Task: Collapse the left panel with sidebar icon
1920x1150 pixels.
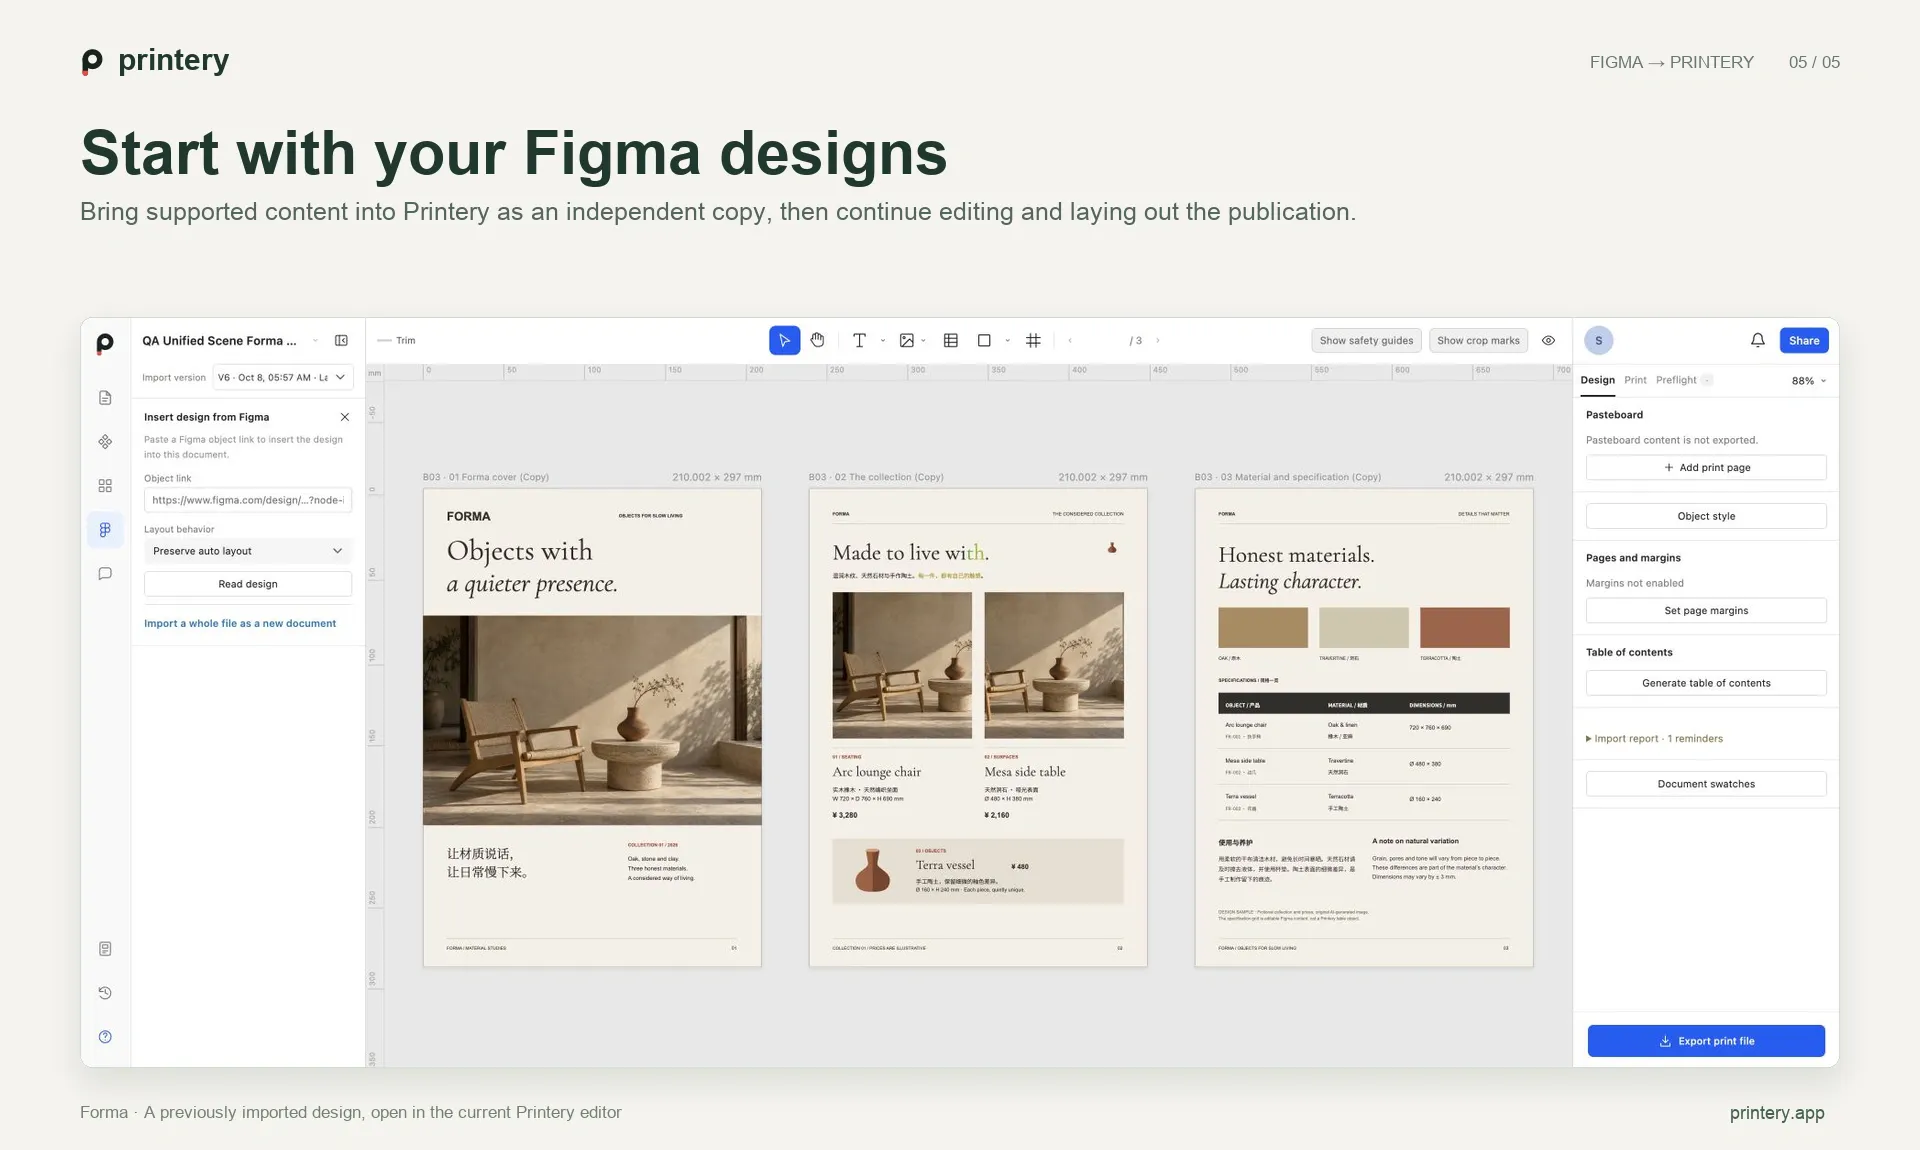Action: tap(341, 341)
